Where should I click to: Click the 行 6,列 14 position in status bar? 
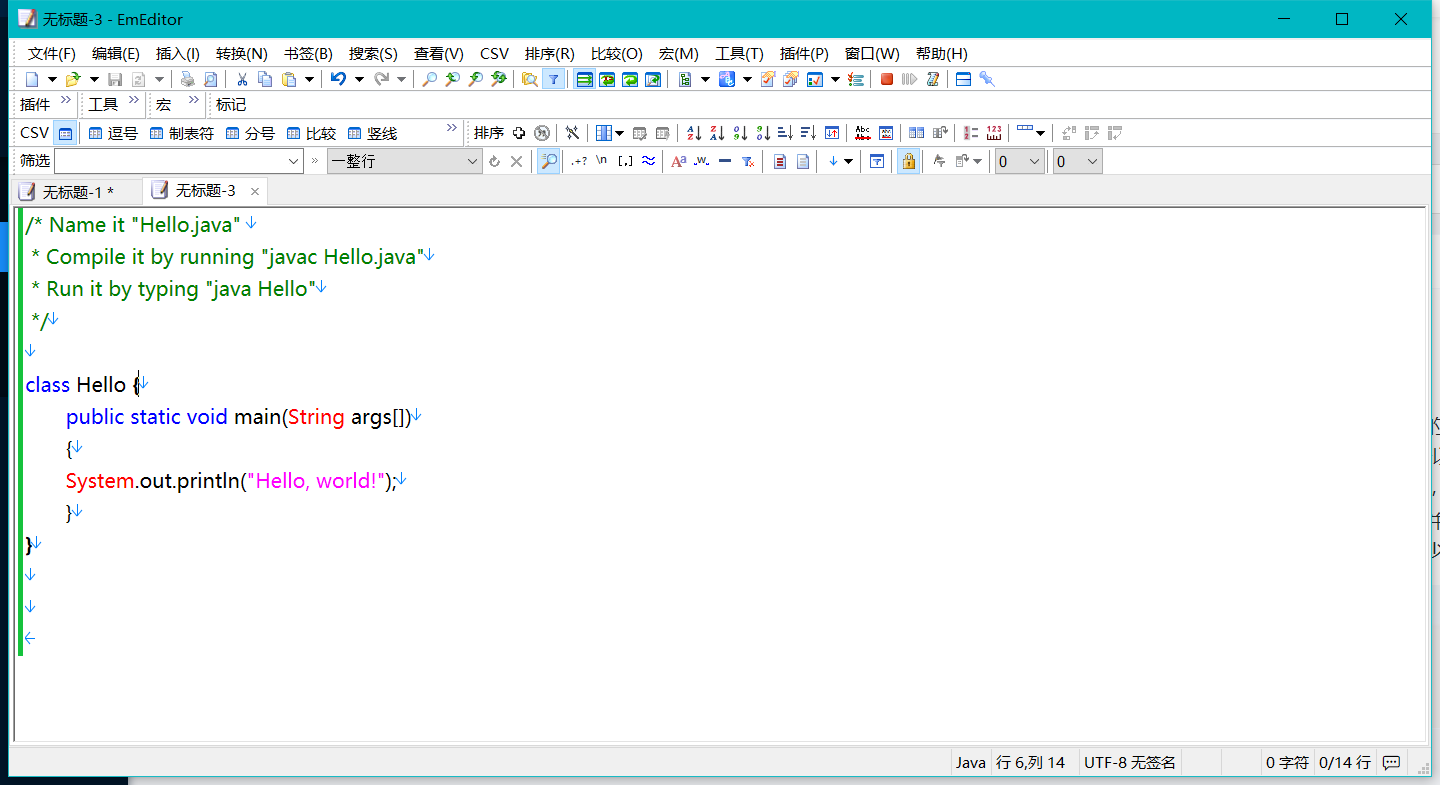click(1031, 762)
